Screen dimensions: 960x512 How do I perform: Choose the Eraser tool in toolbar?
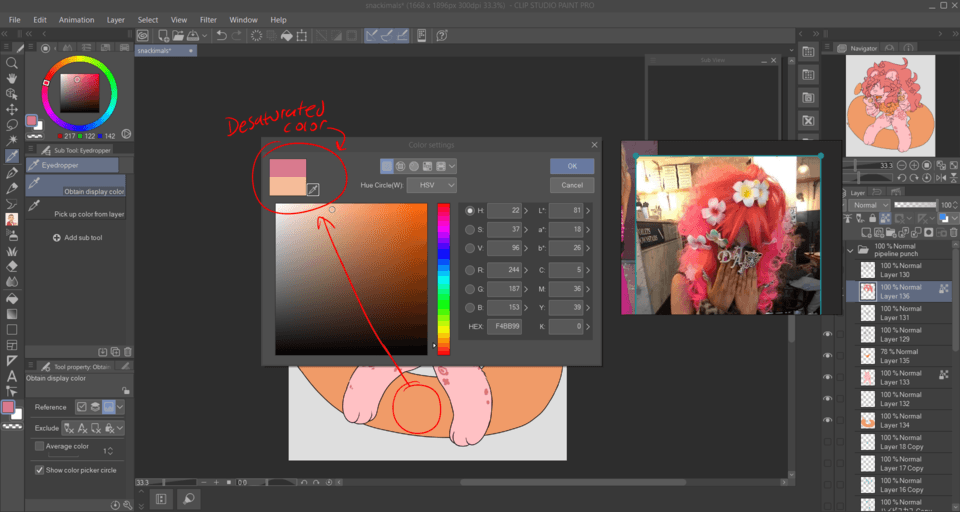pos(12,266)
